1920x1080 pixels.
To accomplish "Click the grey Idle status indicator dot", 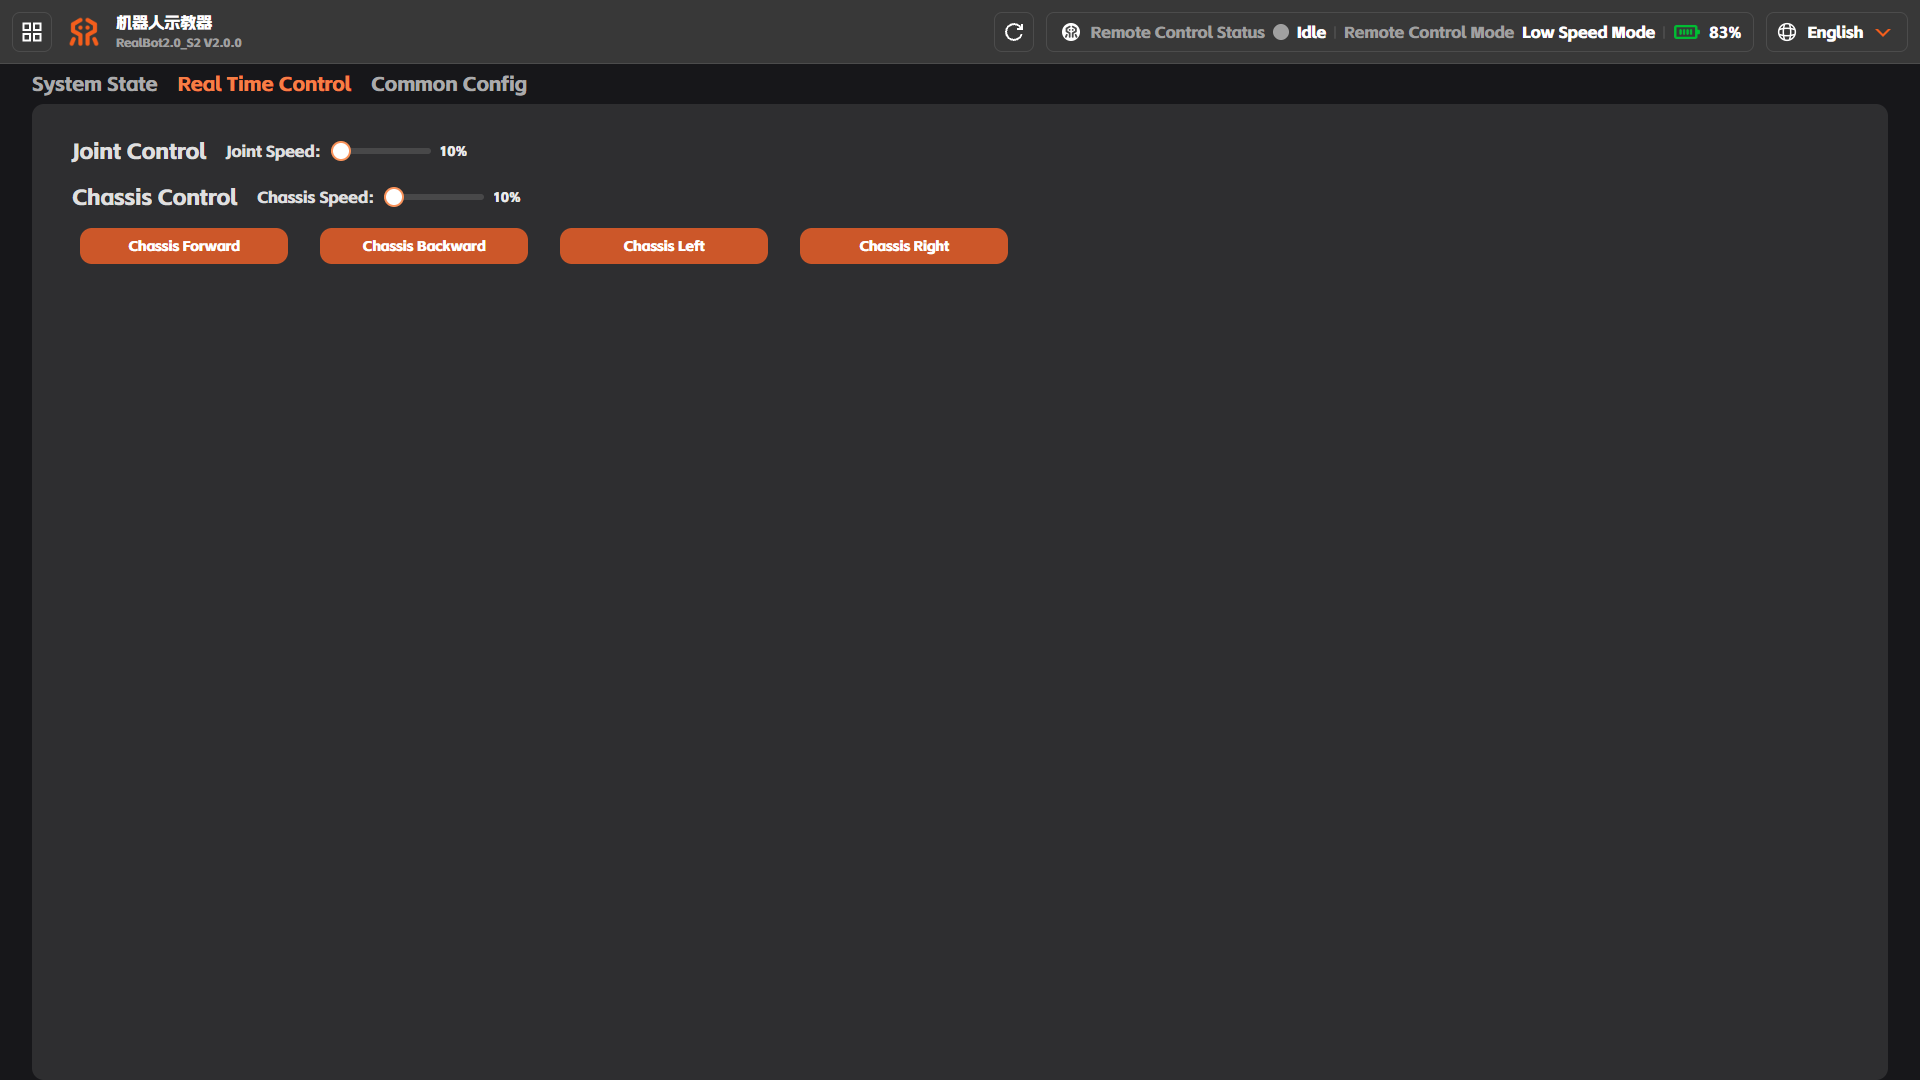I will 1281,32.
